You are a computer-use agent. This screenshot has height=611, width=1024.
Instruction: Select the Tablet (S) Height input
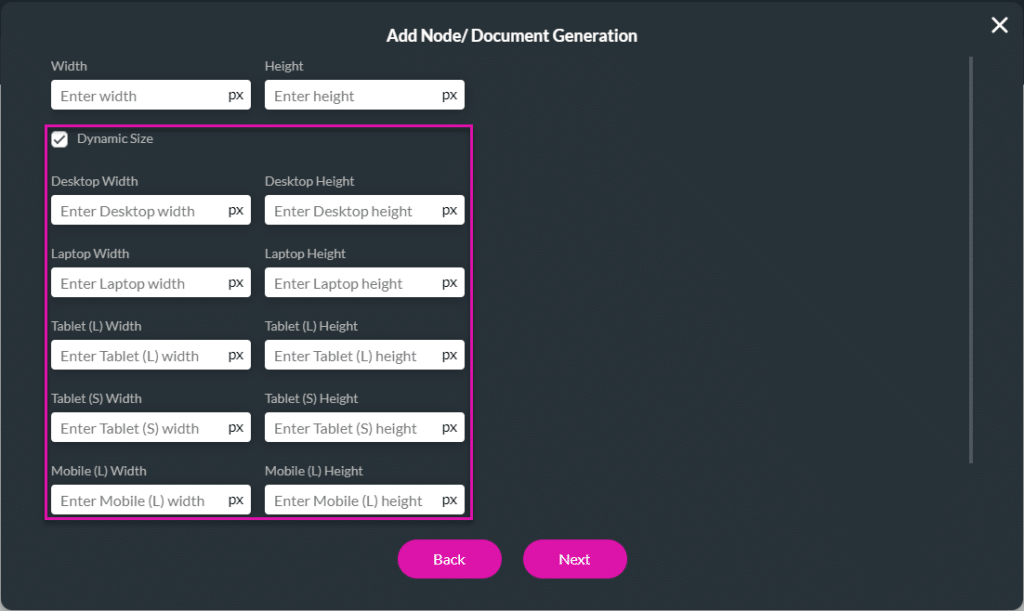click(x=352, y=428)
